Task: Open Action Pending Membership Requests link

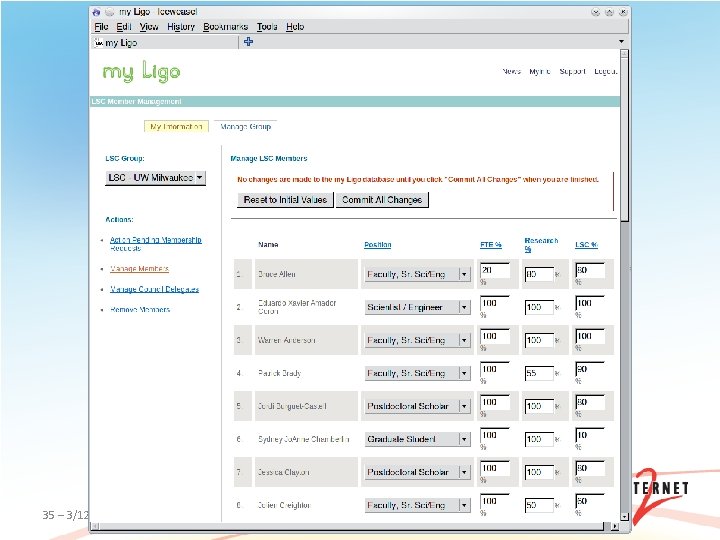Action: coord(156,244)
